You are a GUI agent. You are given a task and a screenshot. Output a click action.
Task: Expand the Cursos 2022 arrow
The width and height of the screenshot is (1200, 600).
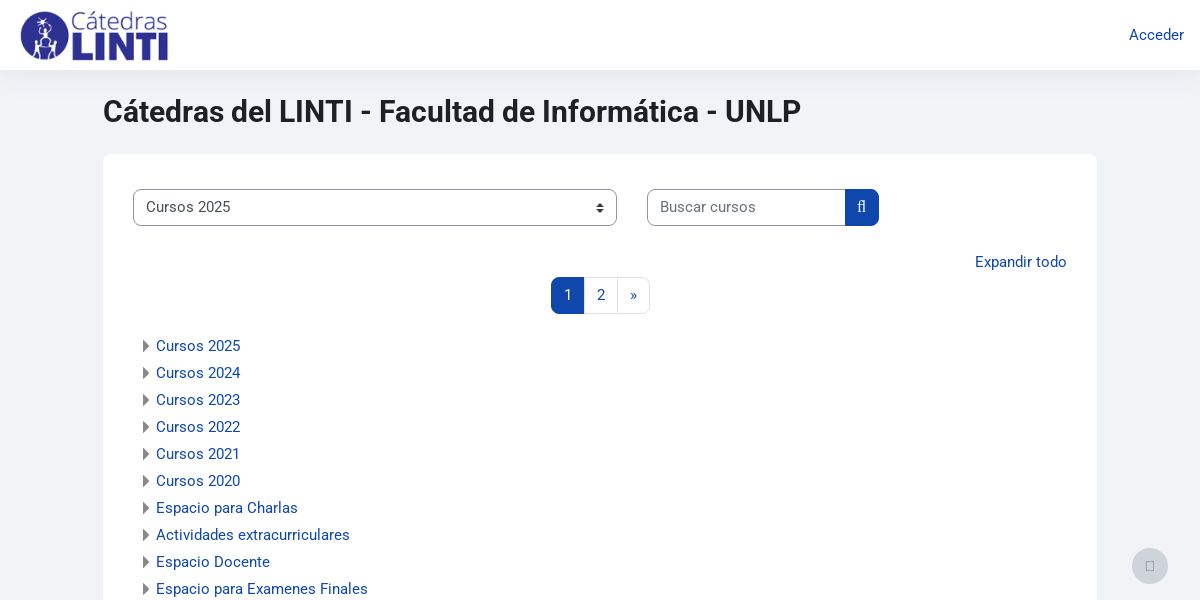click(x=146, y=427)
